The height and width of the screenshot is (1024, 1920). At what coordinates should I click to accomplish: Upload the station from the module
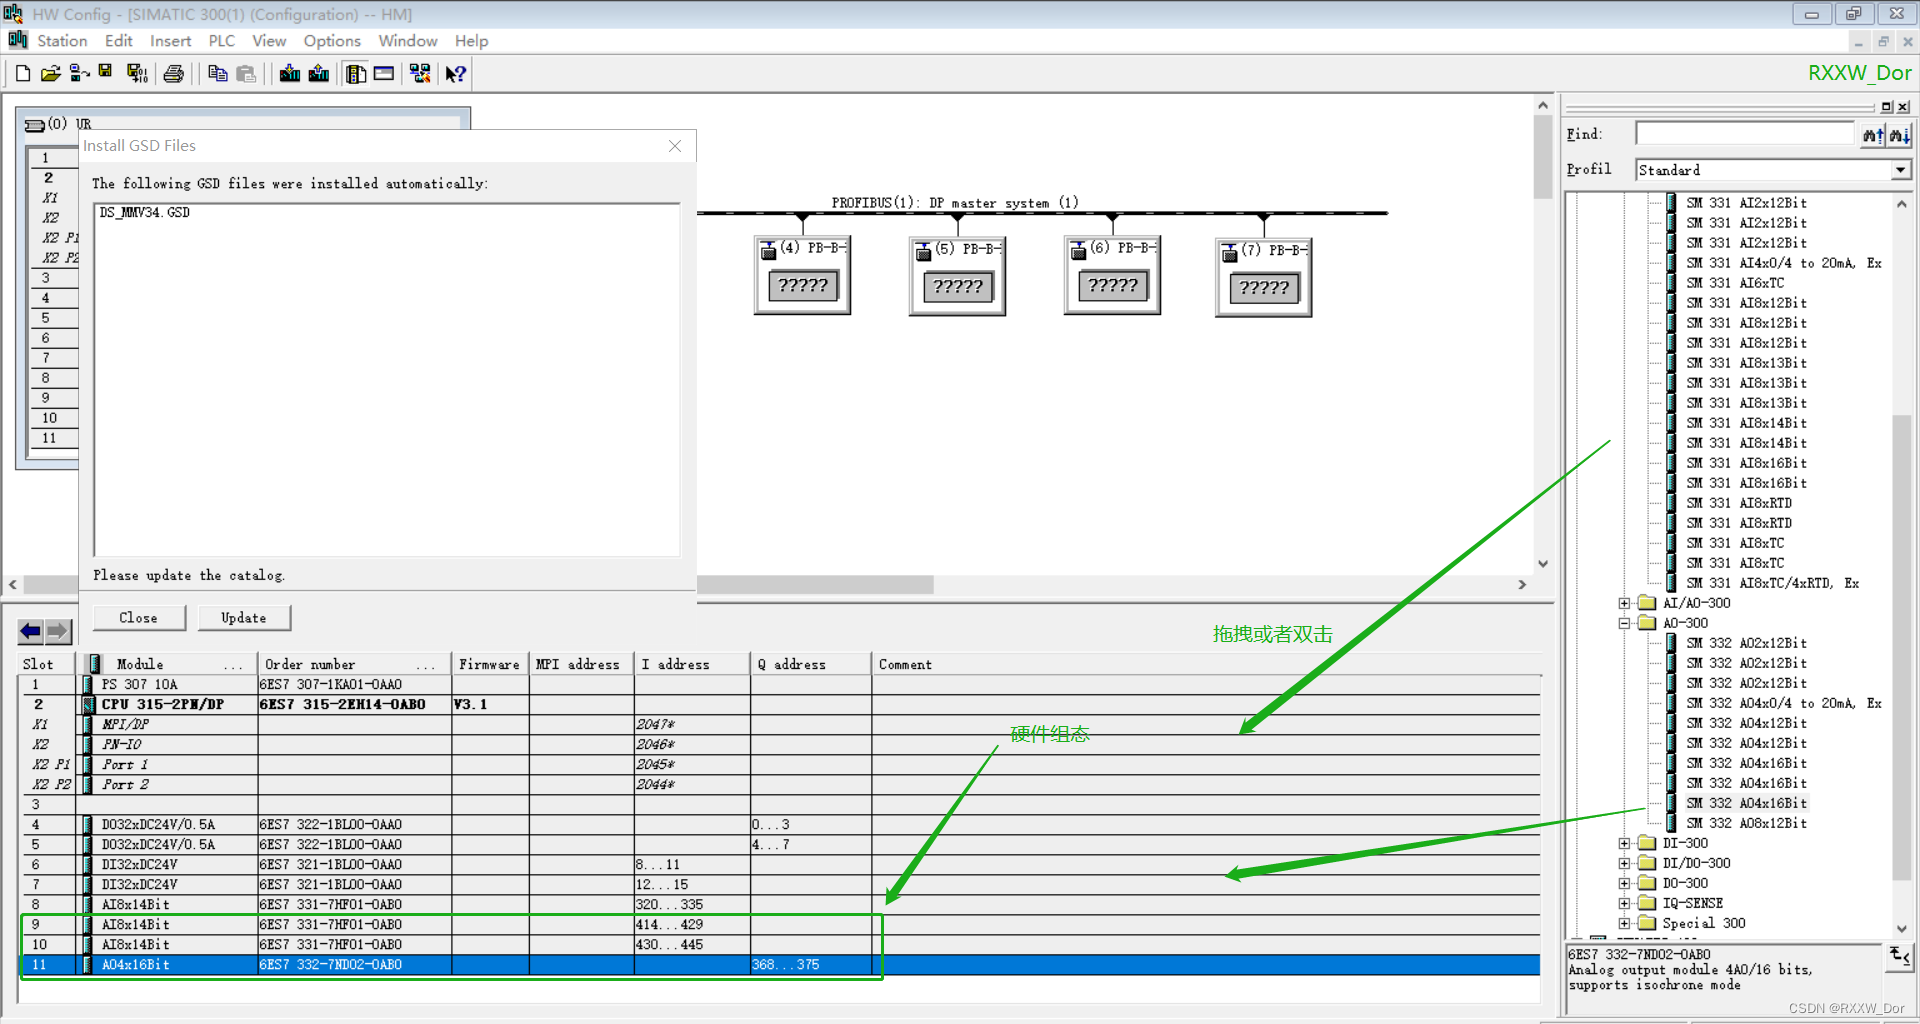pos(317,73)
